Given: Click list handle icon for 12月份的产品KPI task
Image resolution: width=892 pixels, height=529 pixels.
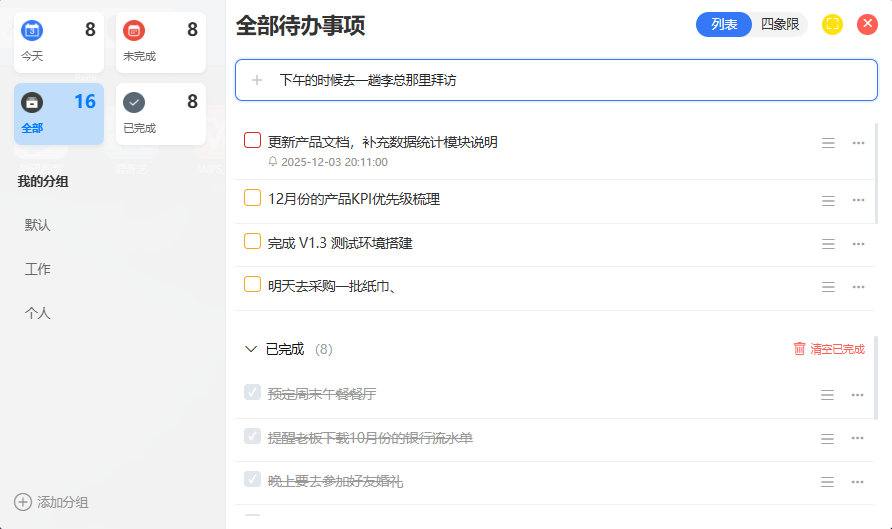Looking at the screenshot, I should coord(828,200).
